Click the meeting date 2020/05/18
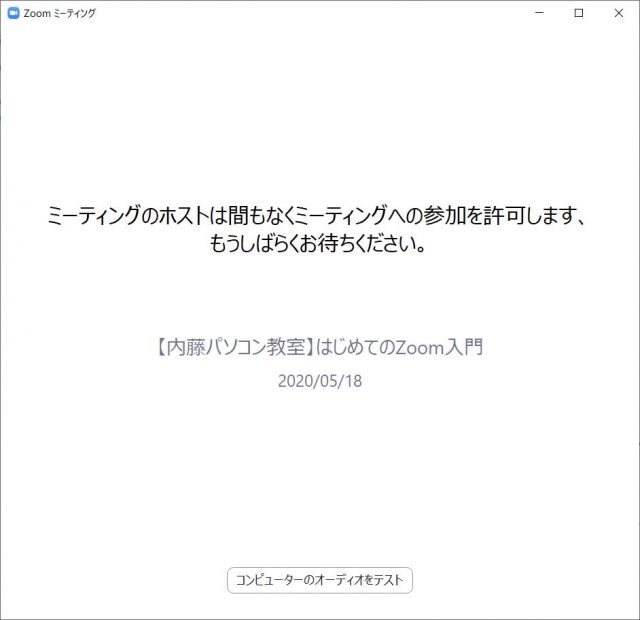The height and width of the screenshot is (620, 640). click(320, 381)
